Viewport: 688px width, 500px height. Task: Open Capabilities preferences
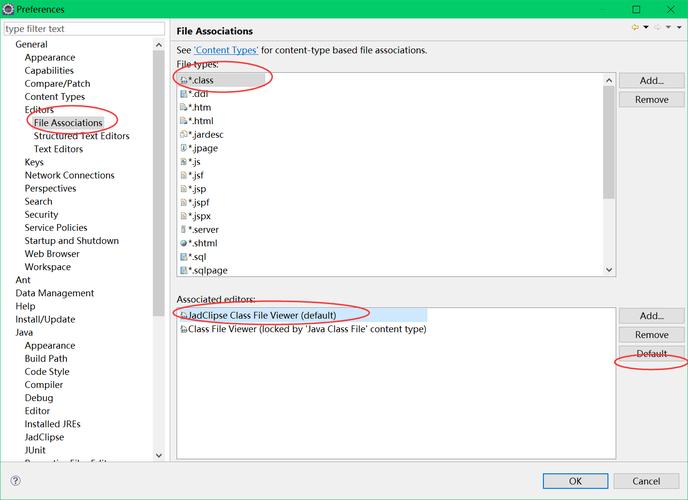coord(49,71)
